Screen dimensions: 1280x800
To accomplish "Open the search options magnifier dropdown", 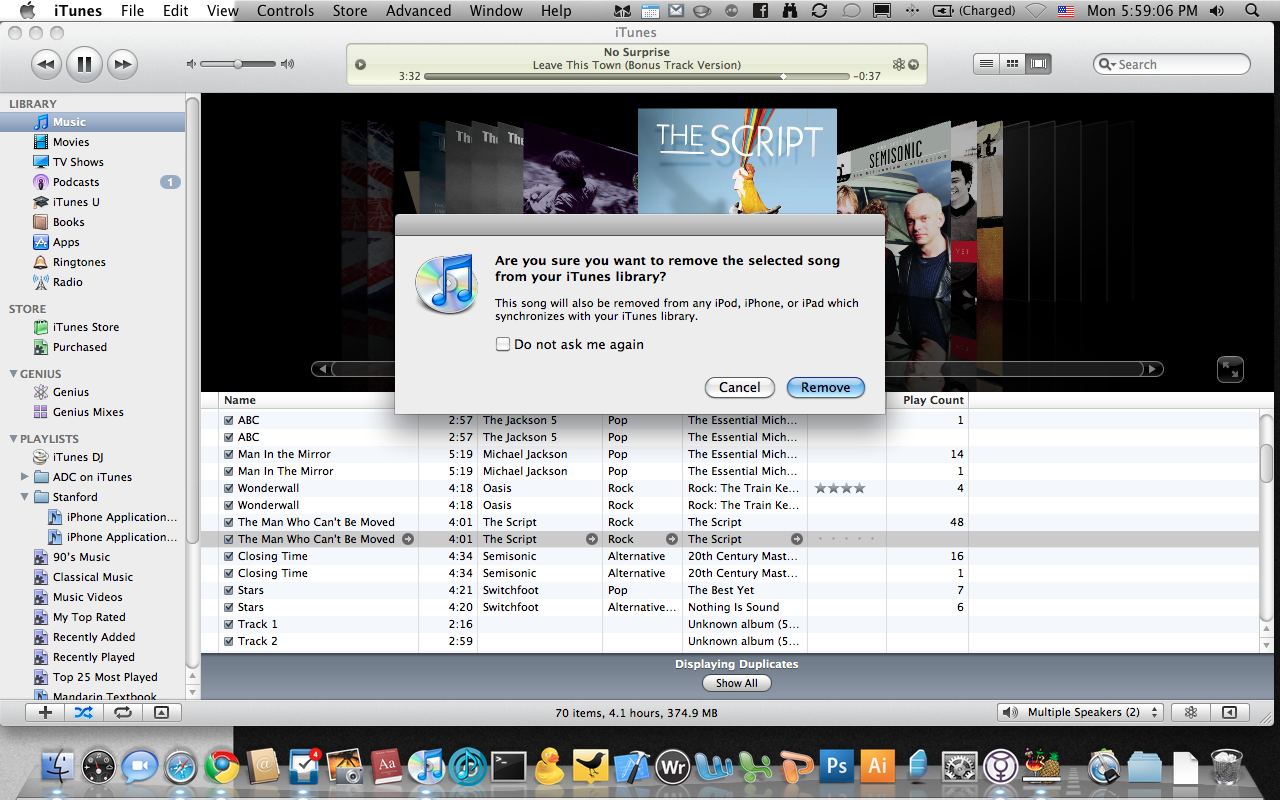I will [x=1108, y=64].
